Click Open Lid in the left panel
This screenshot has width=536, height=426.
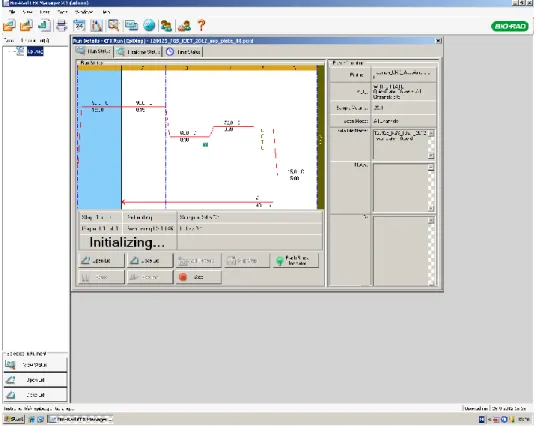(35, 380)
